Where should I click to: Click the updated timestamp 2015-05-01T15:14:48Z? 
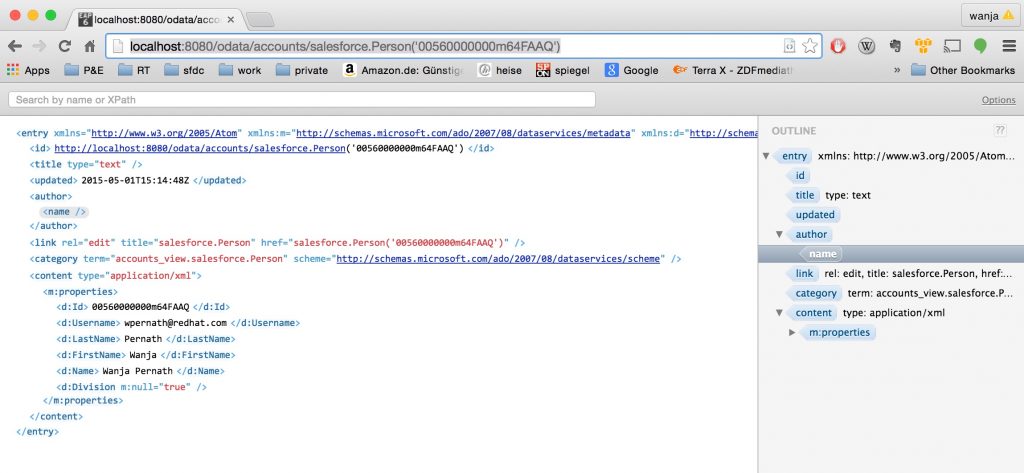(135, 180)
